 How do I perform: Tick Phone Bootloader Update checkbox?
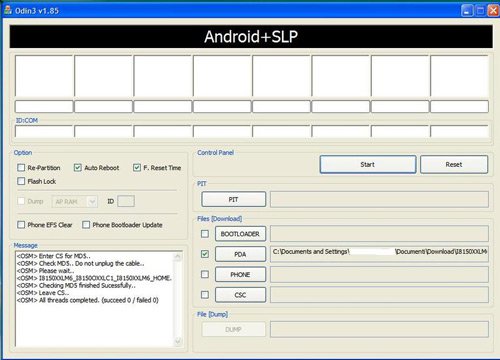tap(86, 225)
